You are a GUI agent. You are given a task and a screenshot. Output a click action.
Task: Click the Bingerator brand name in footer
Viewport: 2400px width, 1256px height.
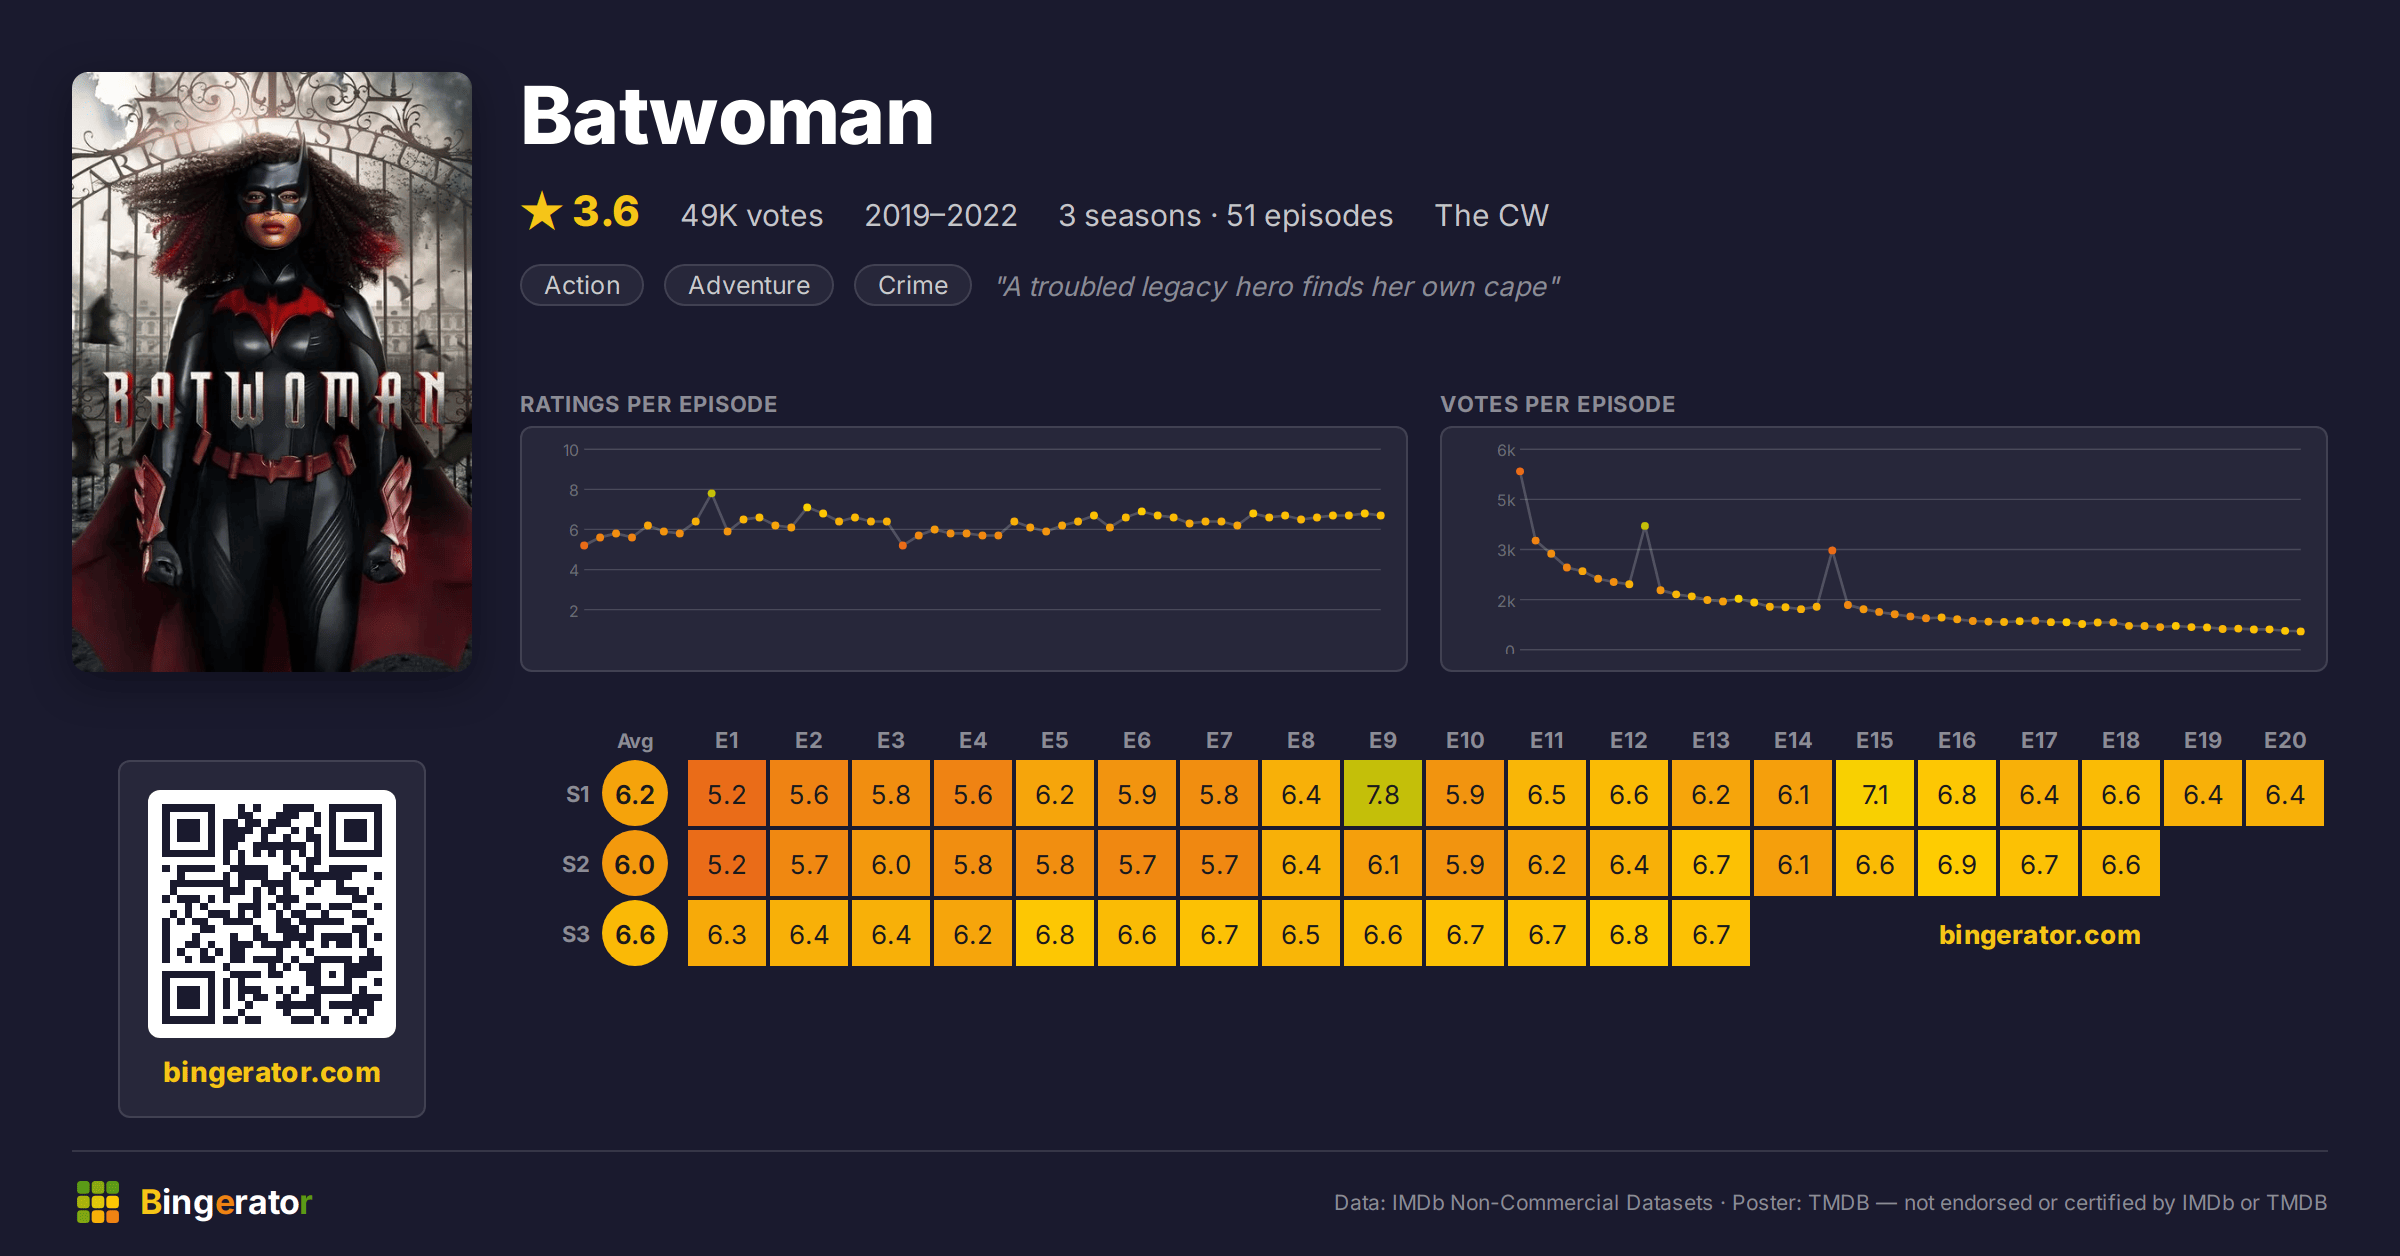click(x=226, y=1202)
